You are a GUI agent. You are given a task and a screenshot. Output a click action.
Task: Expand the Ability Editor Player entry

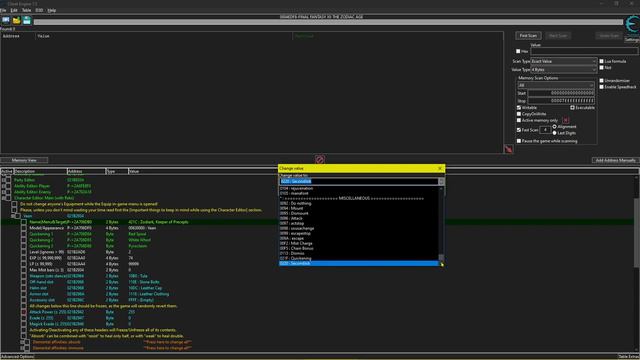(3, 186)
